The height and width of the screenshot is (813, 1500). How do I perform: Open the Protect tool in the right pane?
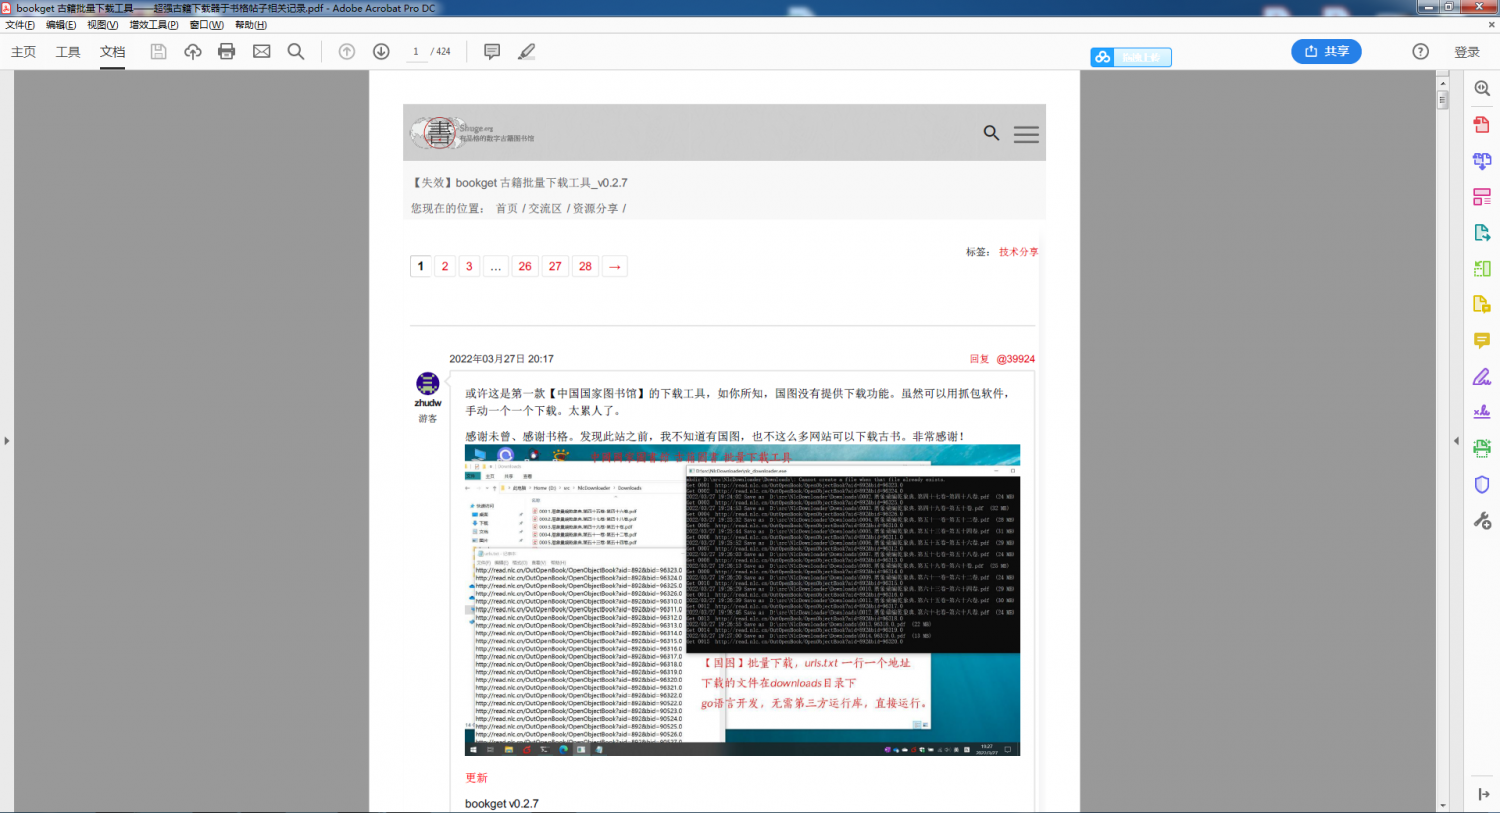coord(1482,484)
